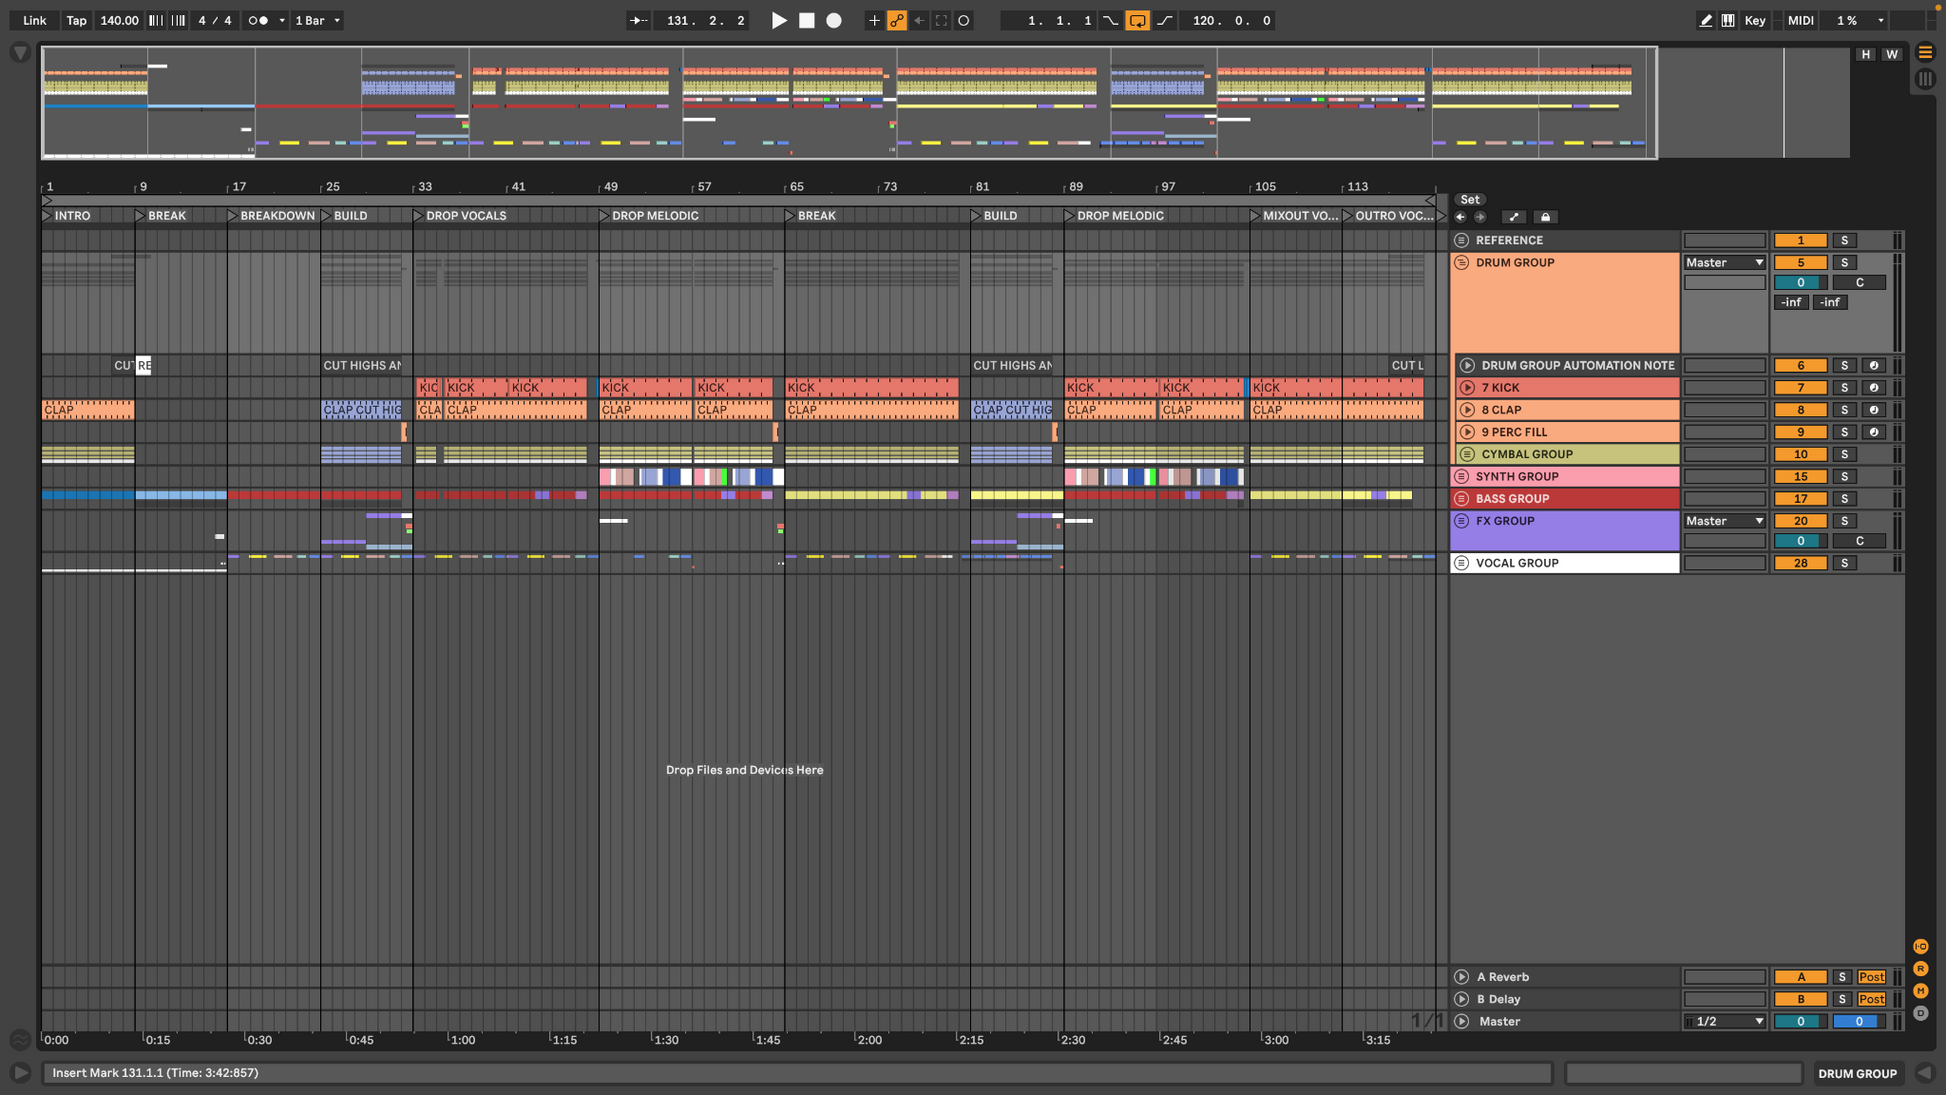Image resolution: width=1946 pixels, height=1095 pixels.
Task: Toggle the Automation Arm icon
Action: [897, 20]
